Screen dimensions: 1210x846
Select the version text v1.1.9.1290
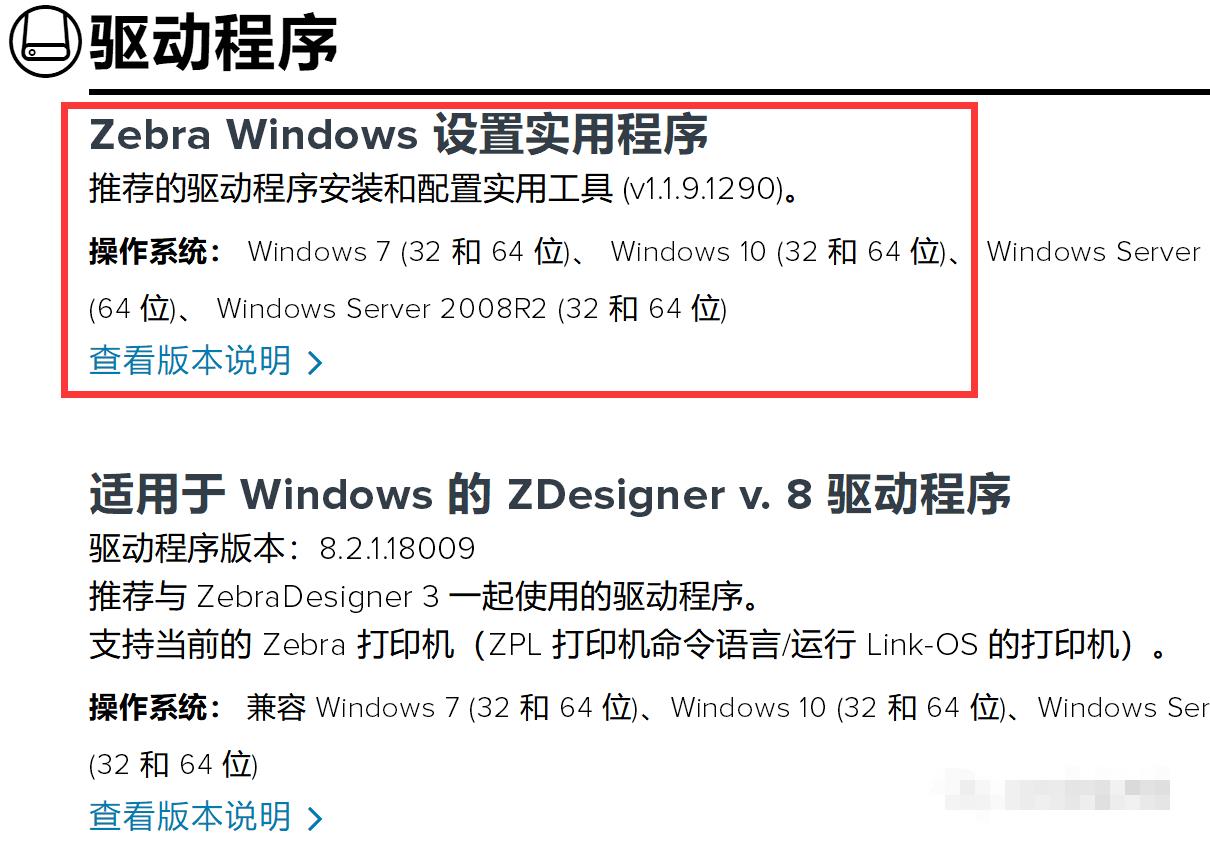703,190
